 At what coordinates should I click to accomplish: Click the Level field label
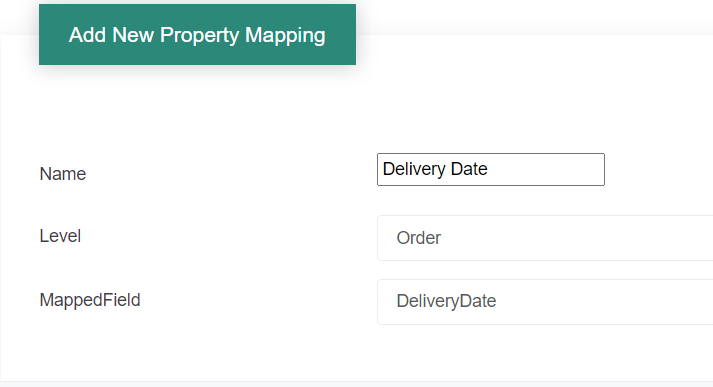click(x=60, y=236)
